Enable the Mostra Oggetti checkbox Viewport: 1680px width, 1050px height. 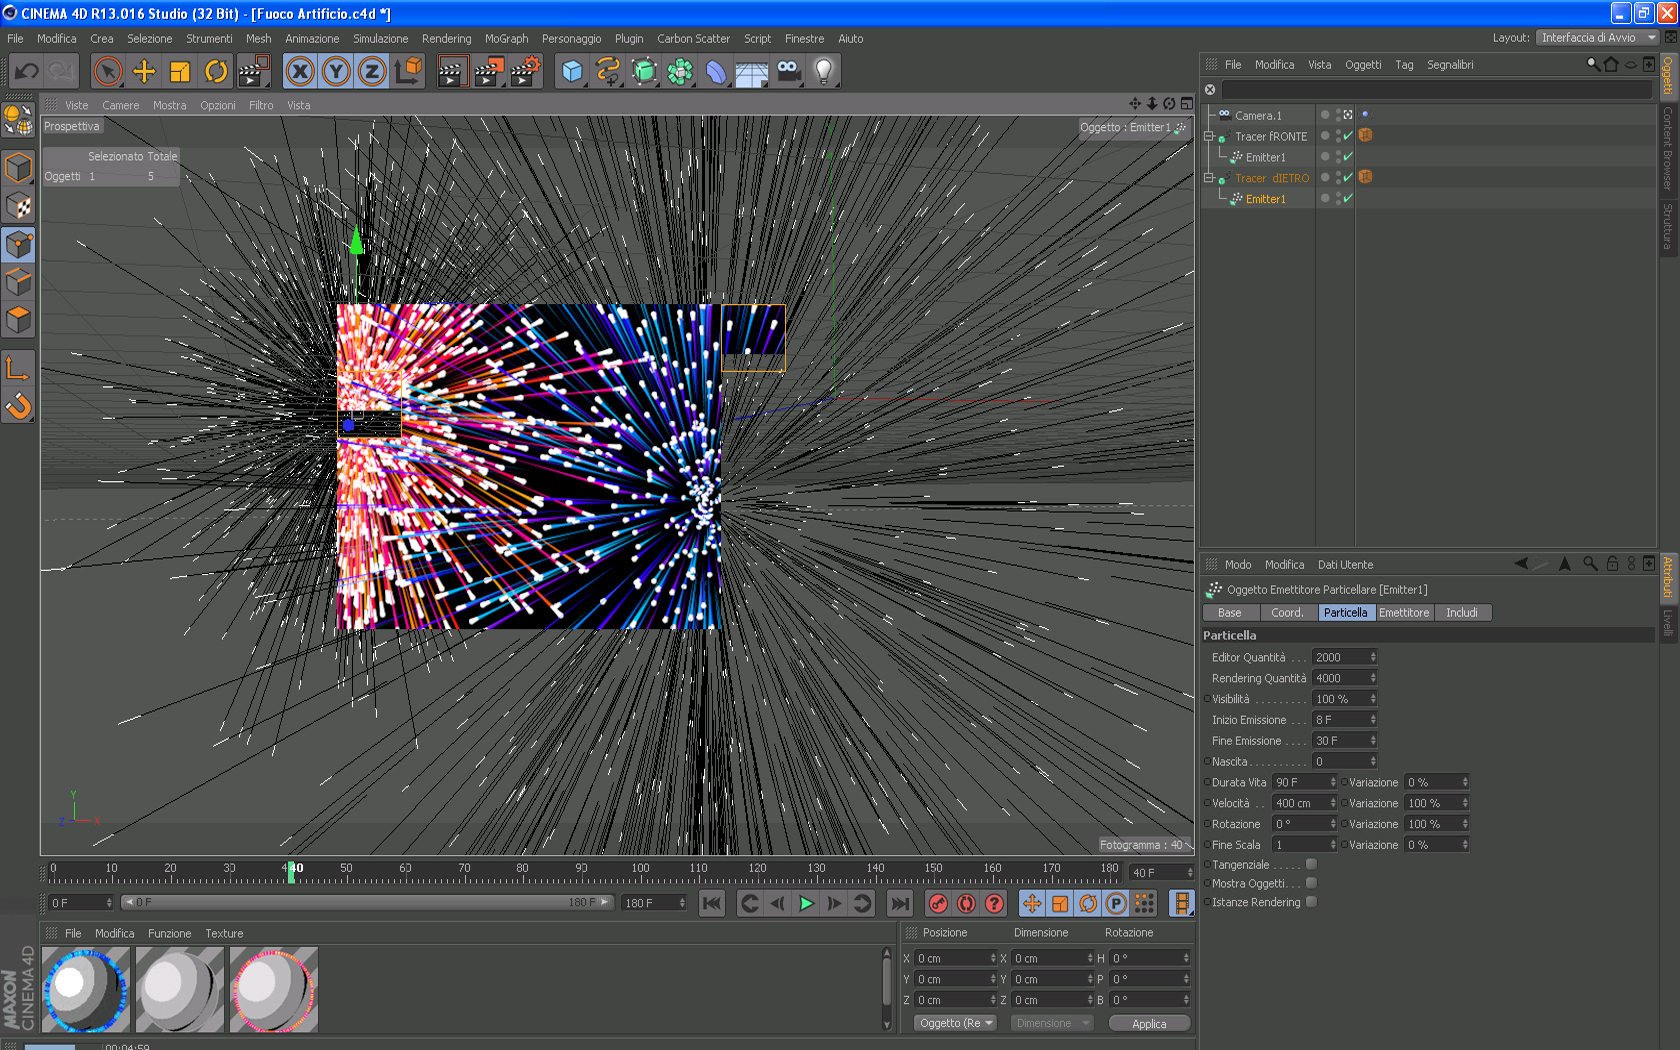click(x=1311, y=883)
